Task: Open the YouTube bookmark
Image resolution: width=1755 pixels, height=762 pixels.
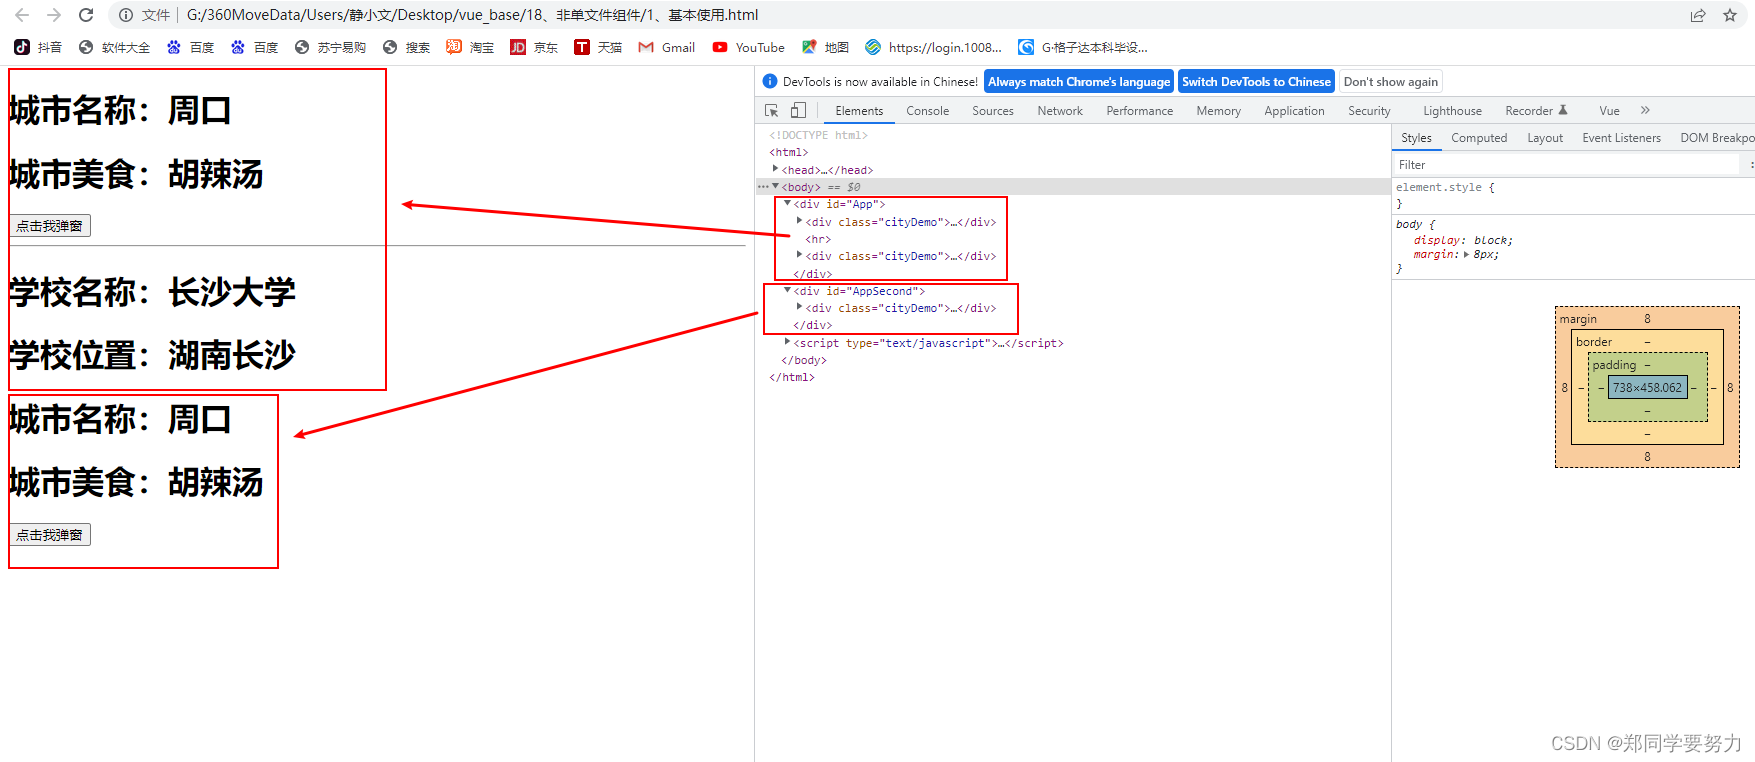Action: pyautogui.click(x=748, y=47)
